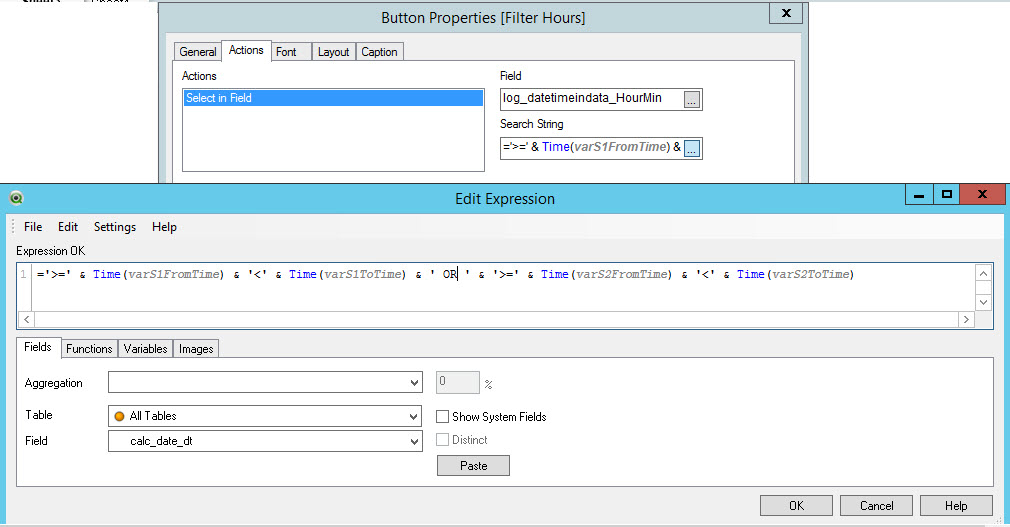The image size is (1010, 527).
Task: Switch to the Functions tab
Action: (x=89, y=349)
